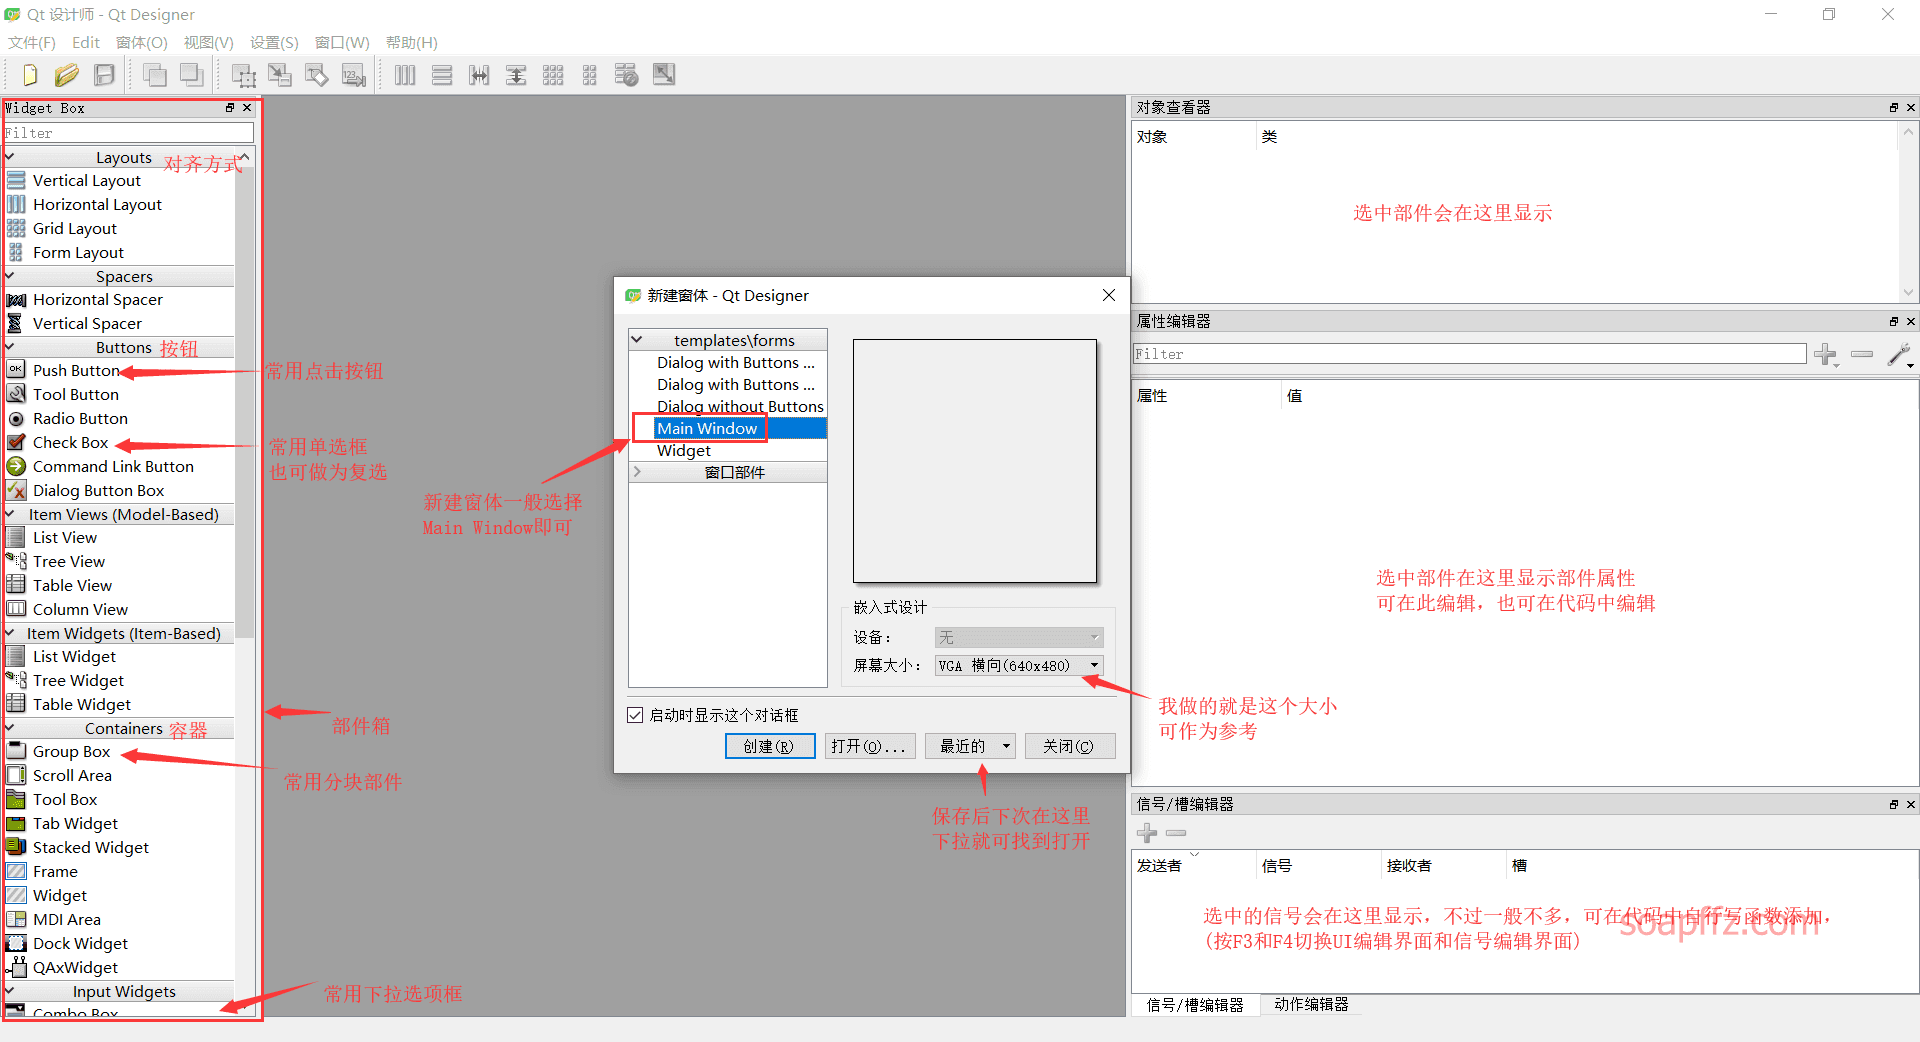Click the Save form floppy icon
The image size is (1920, 1042).
pos(104,75)
